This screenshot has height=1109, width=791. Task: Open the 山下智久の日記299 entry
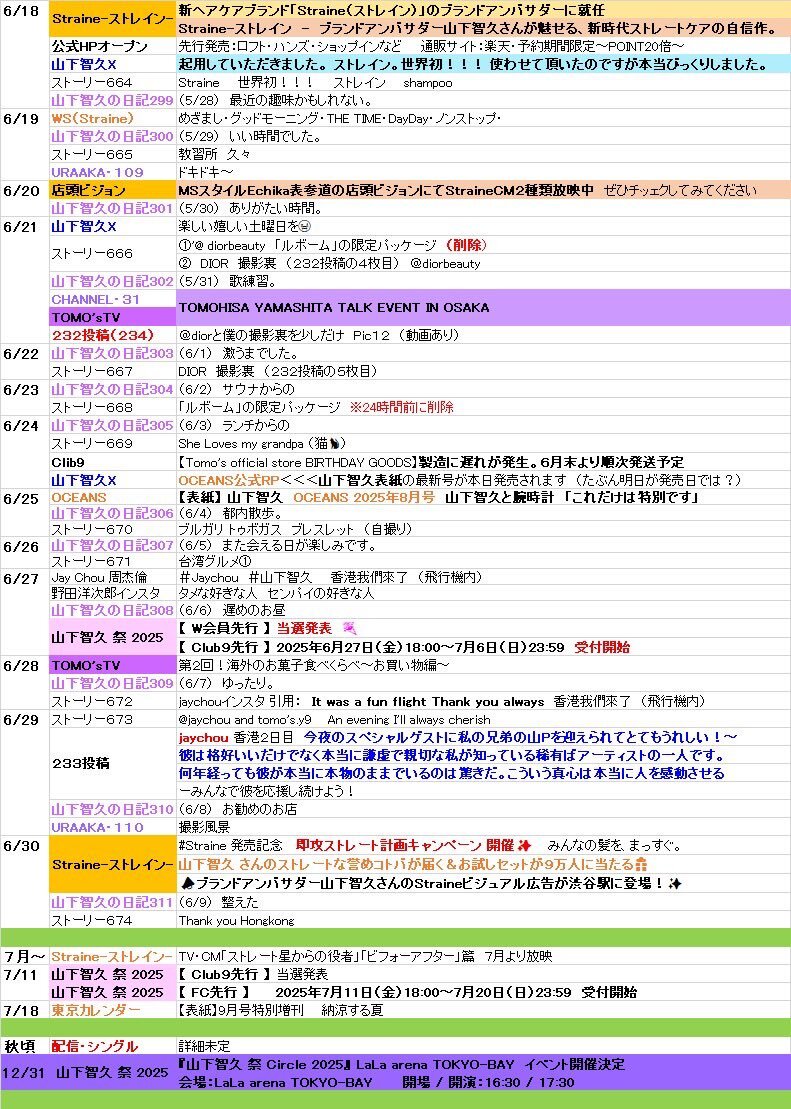112,100
